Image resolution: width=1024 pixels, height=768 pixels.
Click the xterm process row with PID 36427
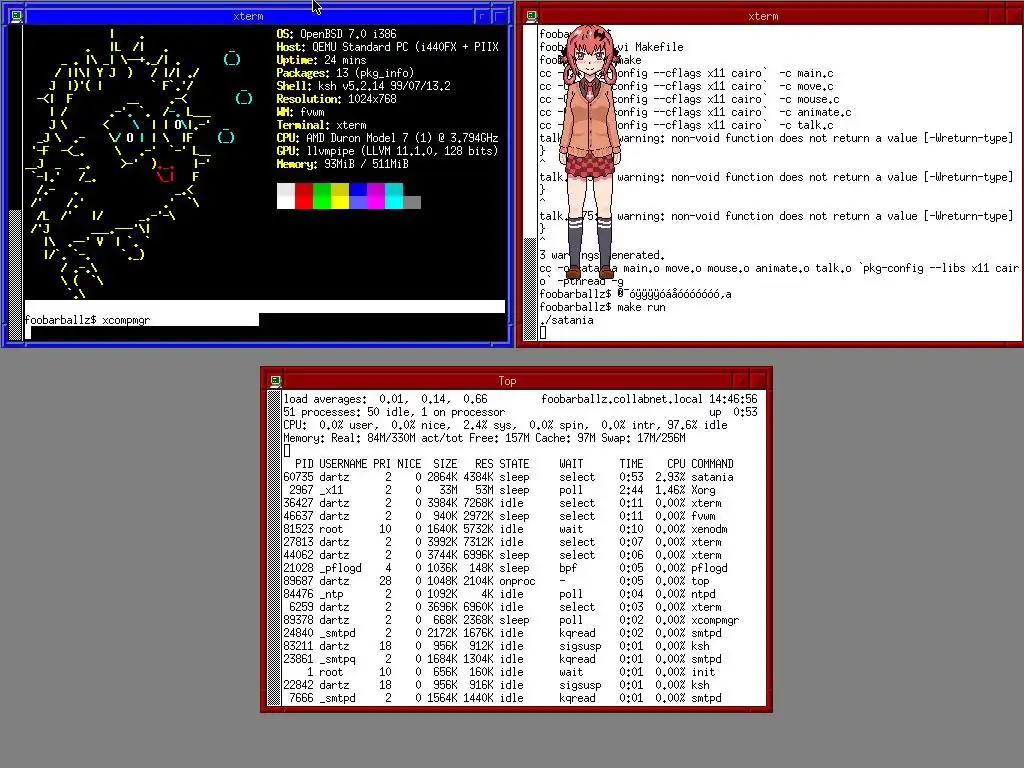(502, 503)
